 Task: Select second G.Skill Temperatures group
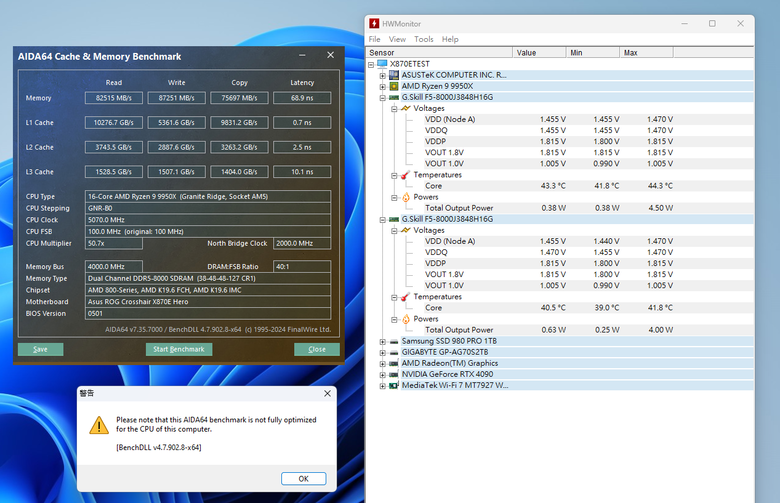coord(437,297)
